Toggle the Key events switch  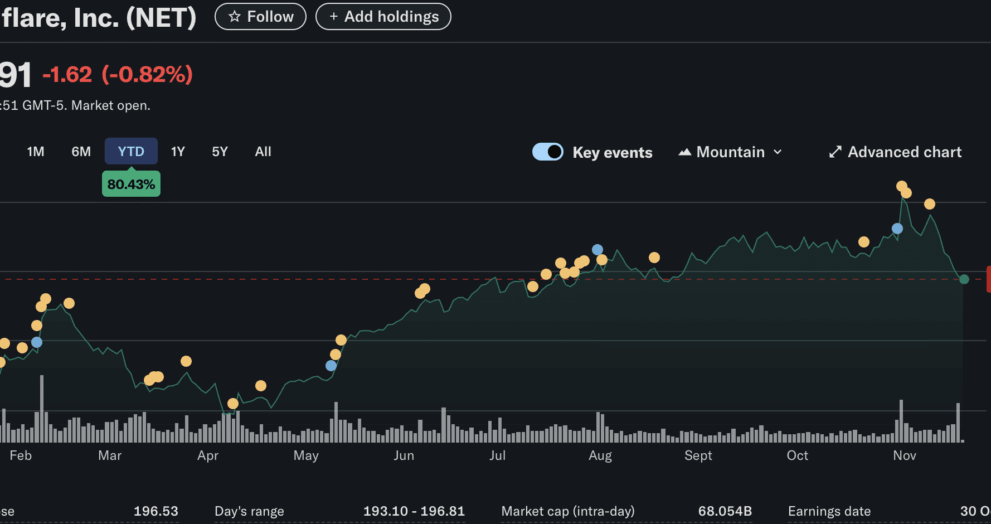[x=548, y=152]
